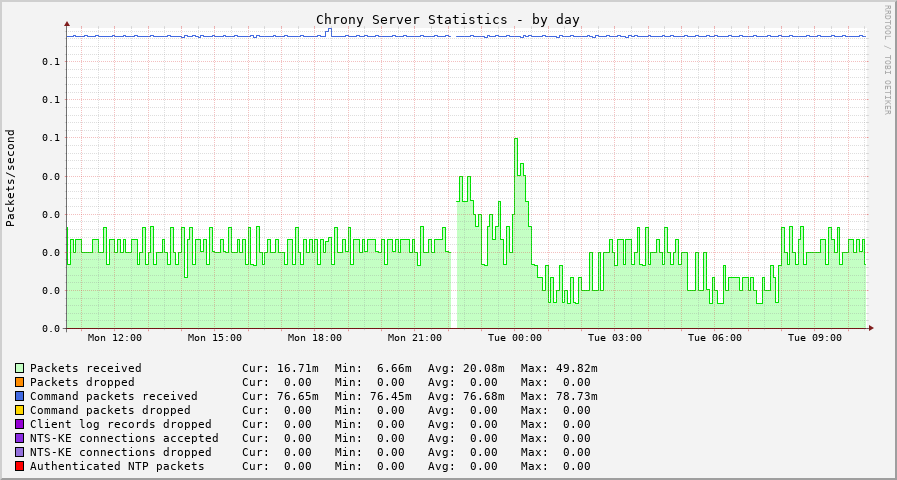Click the NTS-KE connections dropped swatch

pos(19,452)
